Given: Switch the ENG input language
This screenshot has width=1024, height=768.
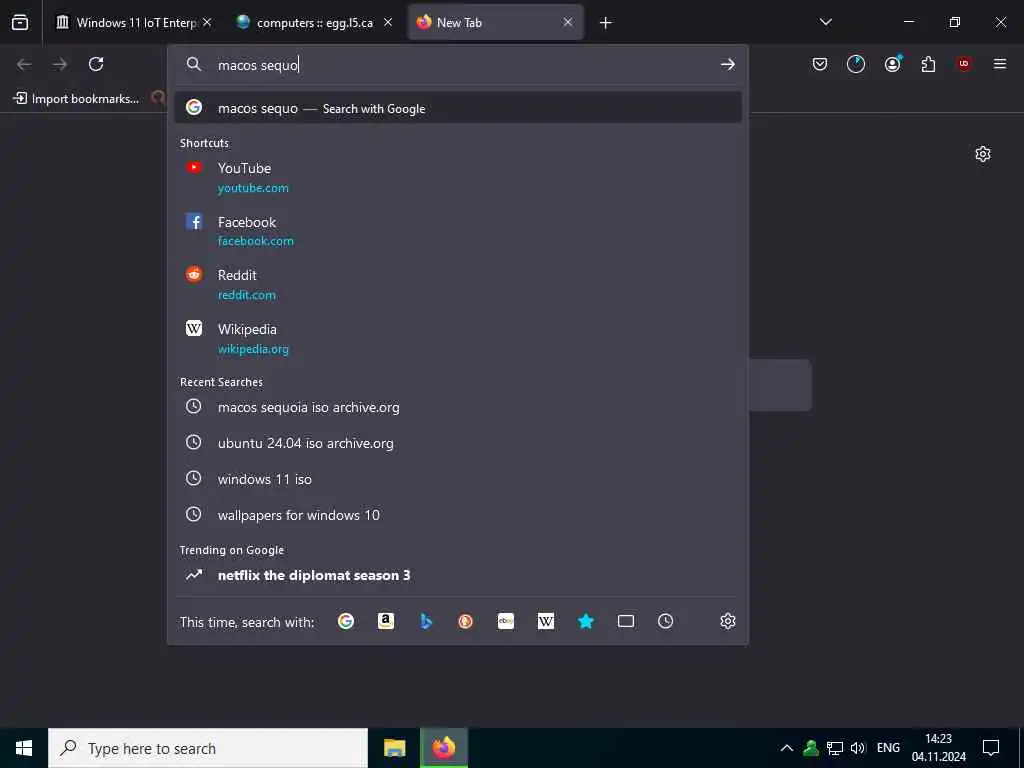Looking at the screenshot, I should [888, 748].
